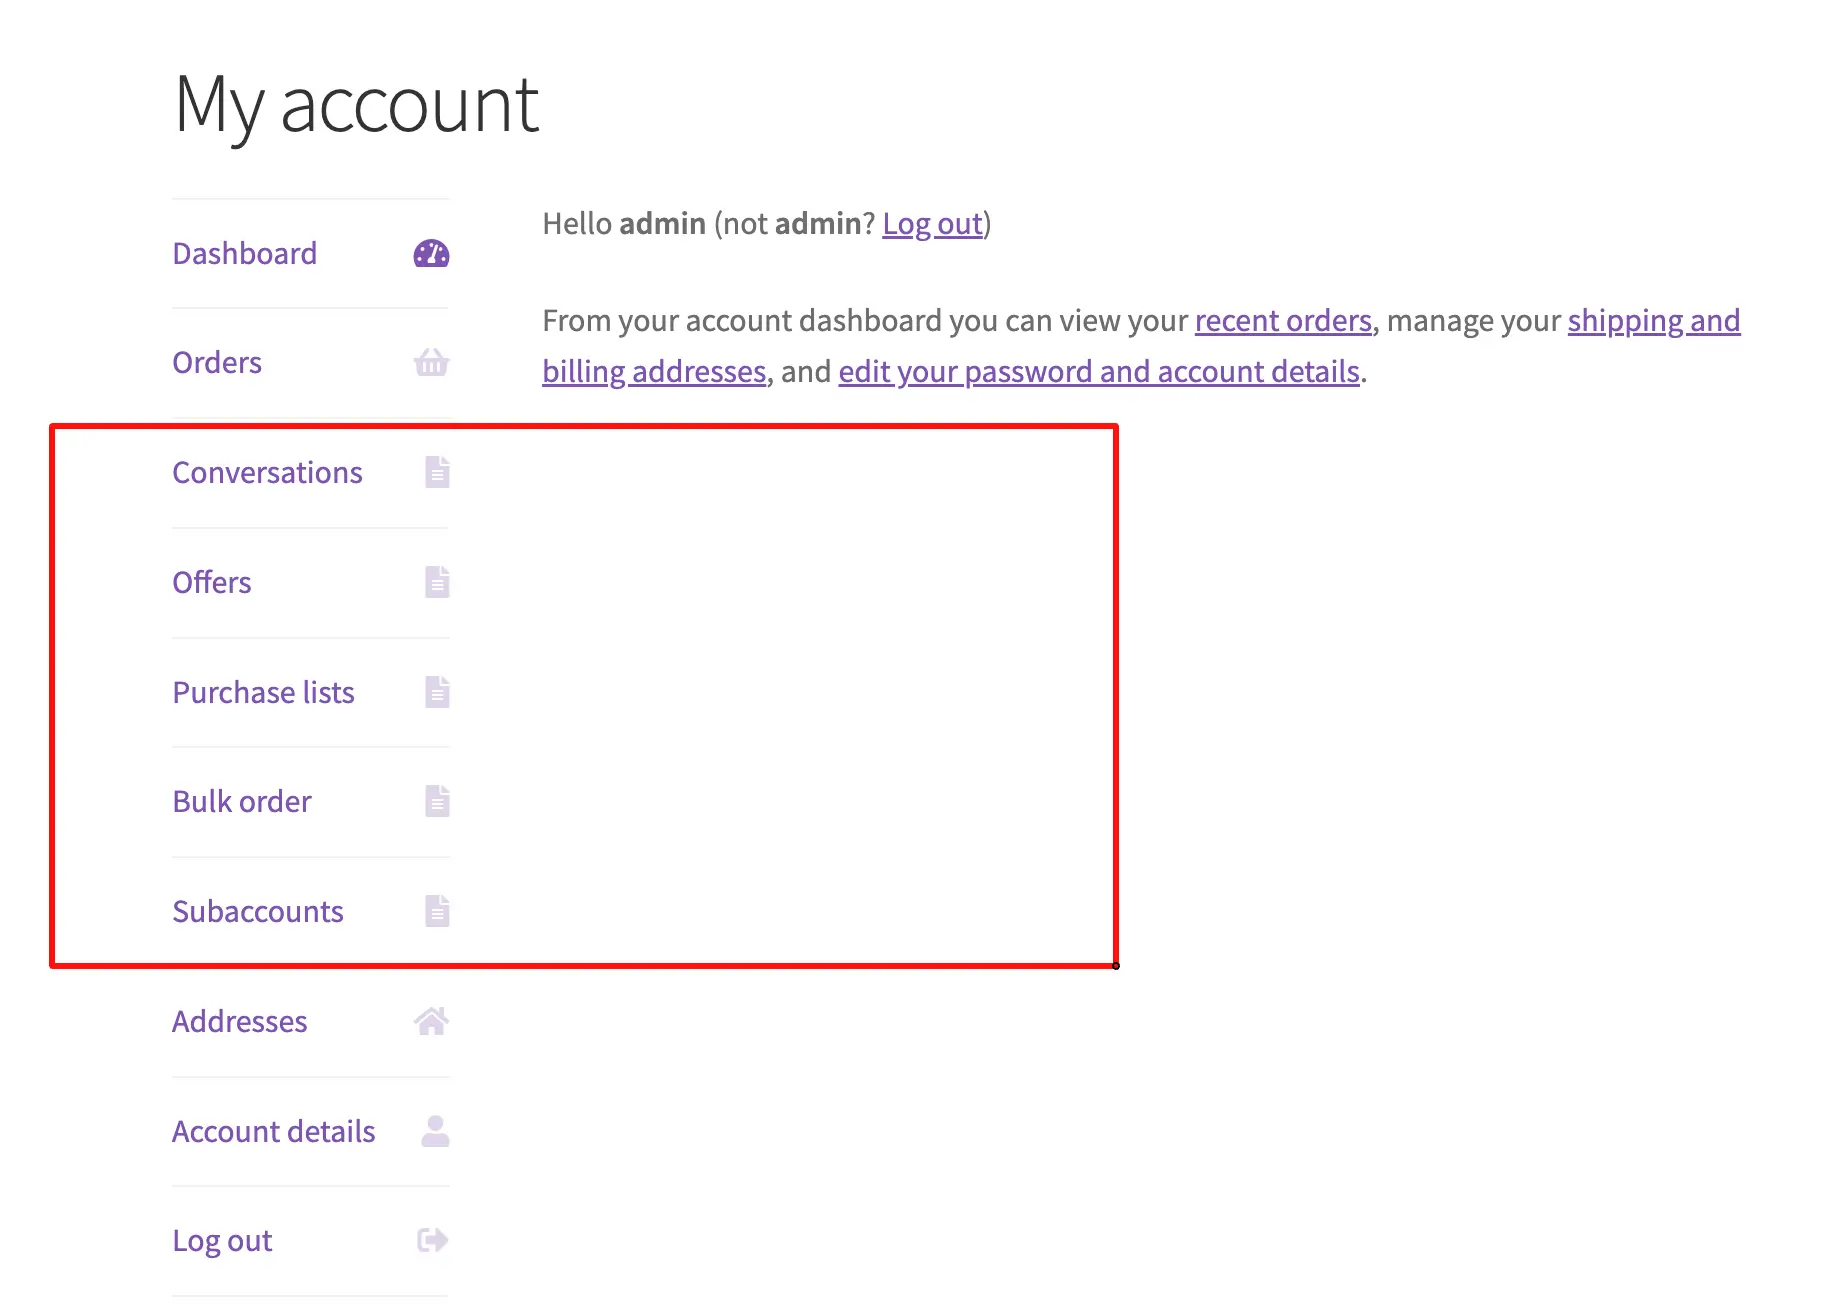Follow the recent orders link
This screenshot has height=1304, width=1830.
1283,321
